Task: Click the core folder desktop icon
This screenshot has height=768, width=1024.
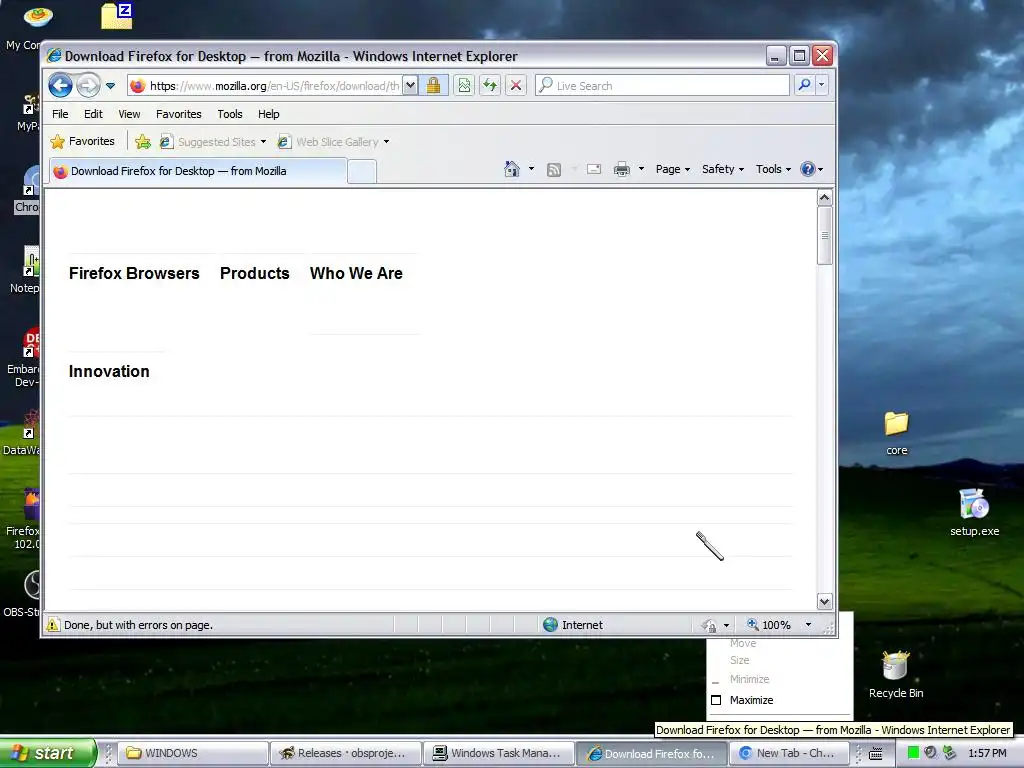Action: coord(896,432)
